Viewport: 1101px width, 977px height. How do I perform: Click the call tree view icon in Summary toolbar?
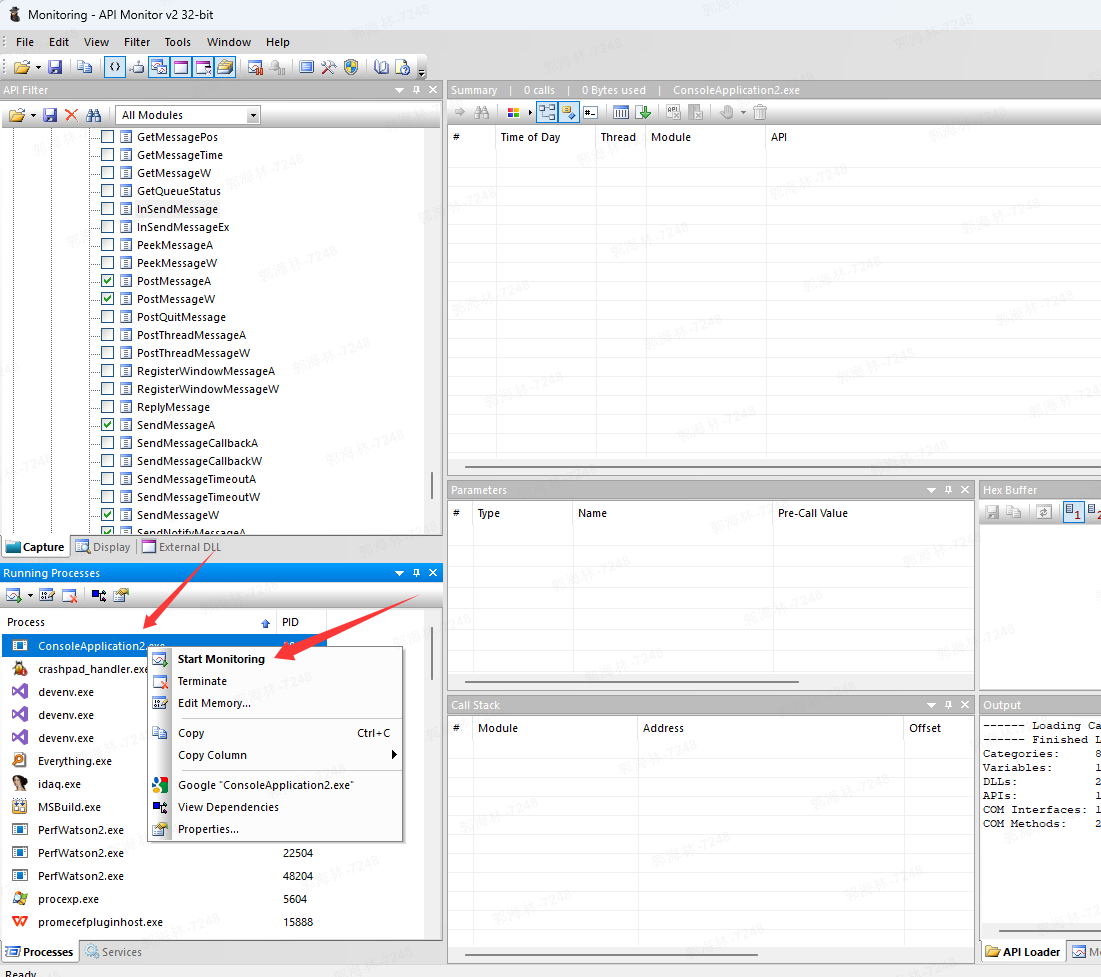pyautogui.click(x=547, y=112)
